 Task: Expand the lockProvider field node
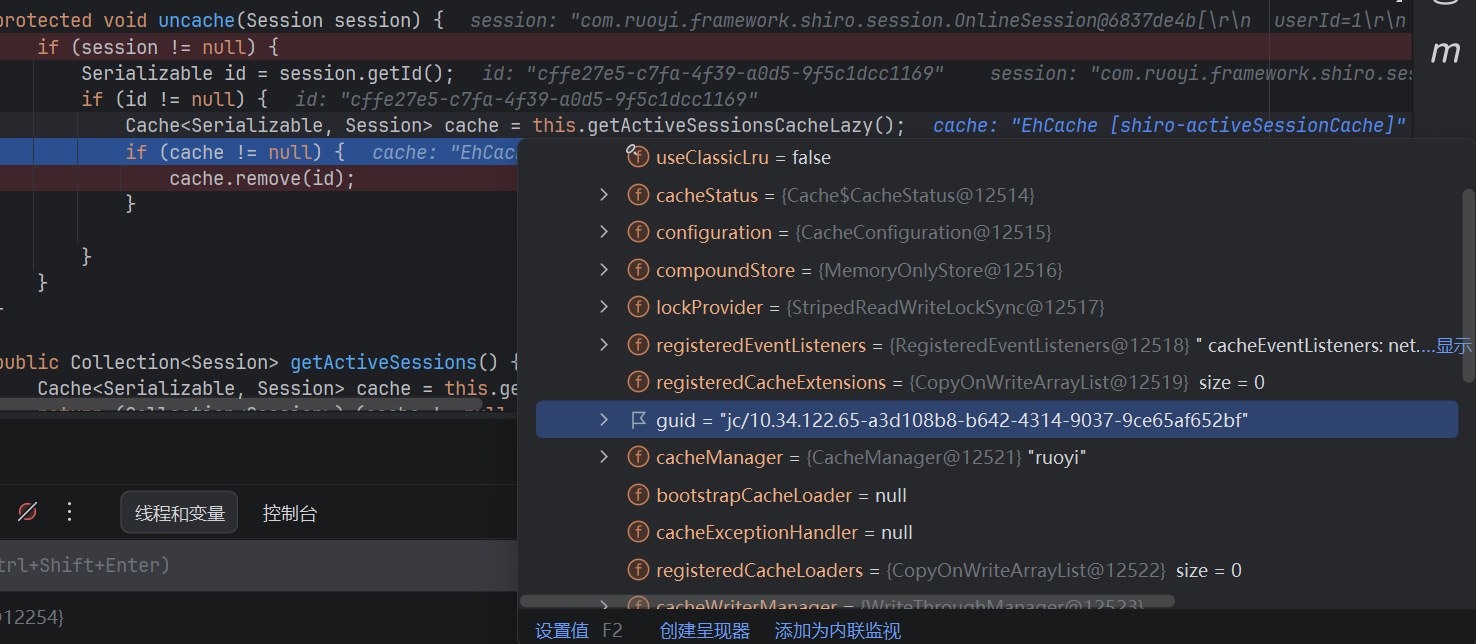(604, 307)
